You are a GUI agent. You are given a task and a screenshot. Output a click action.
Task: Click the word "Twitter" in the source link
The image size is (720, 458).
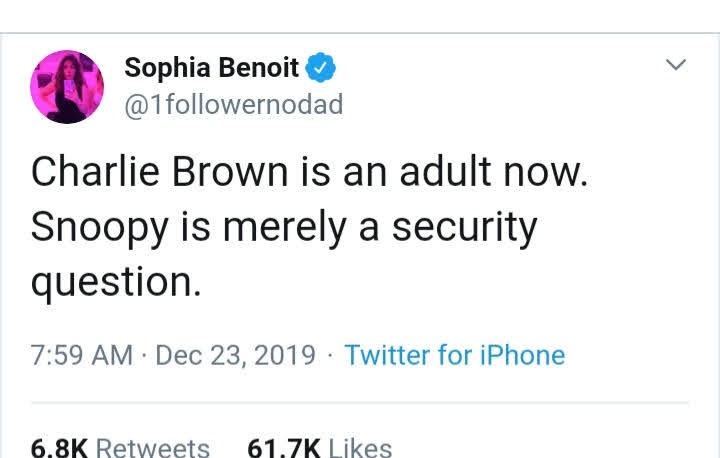point(388,355)
